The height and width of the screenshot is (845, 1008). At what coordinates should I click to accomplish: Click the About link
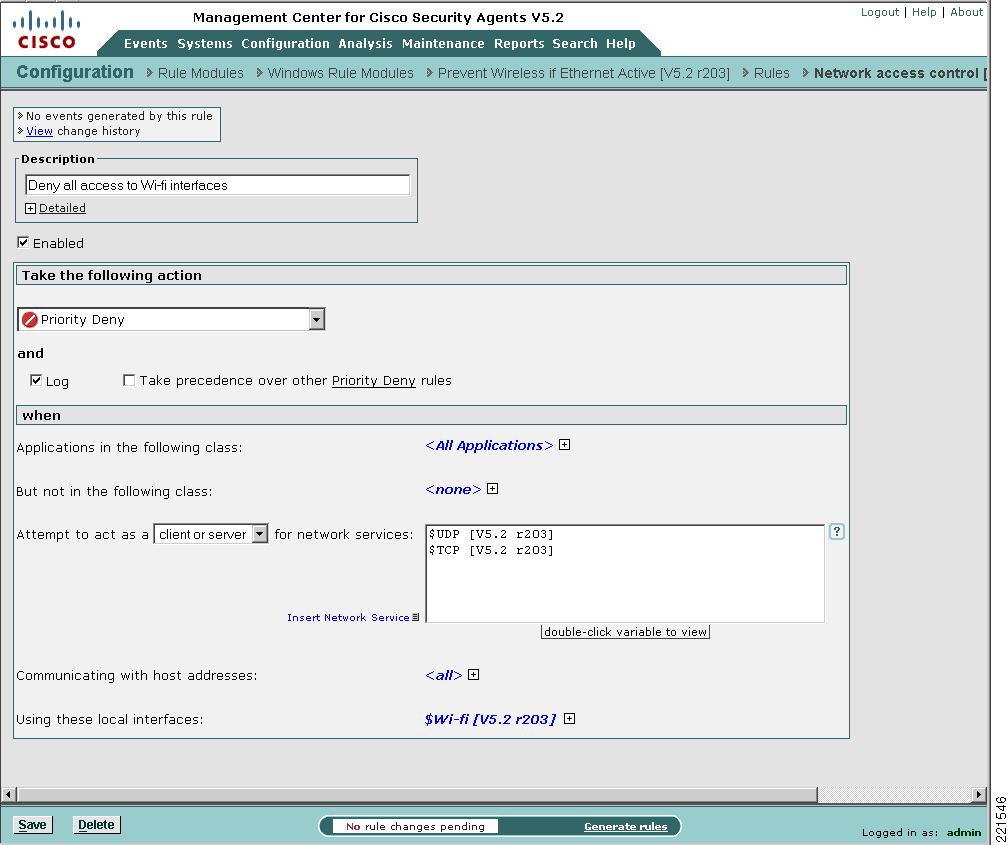(x=966, y=12)
